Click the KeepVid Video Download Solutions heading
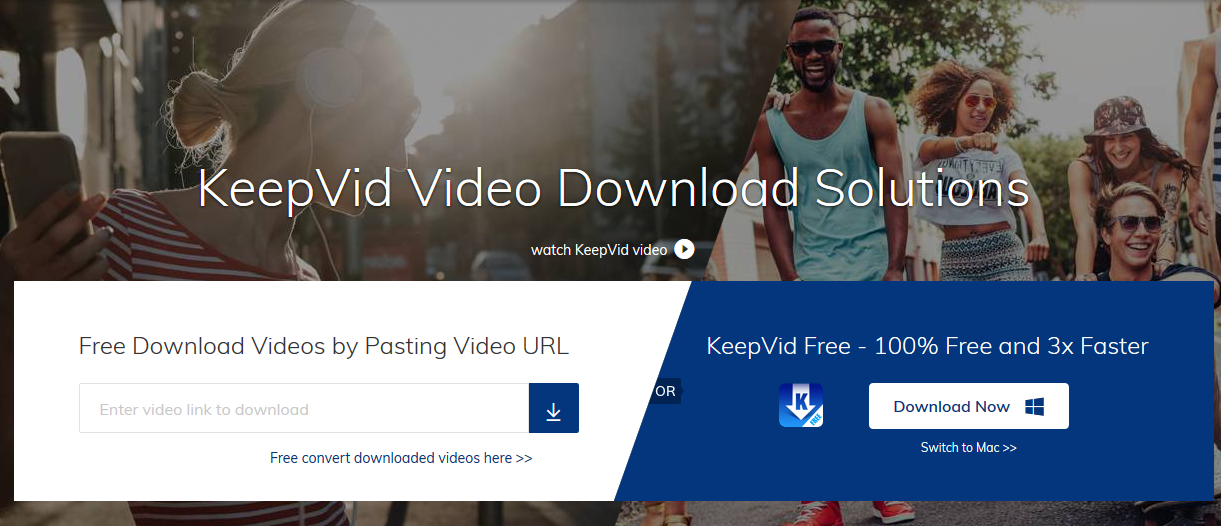The width and height of the screenshot is (1221, 526). pyautogui.click(x=613, y=189)
